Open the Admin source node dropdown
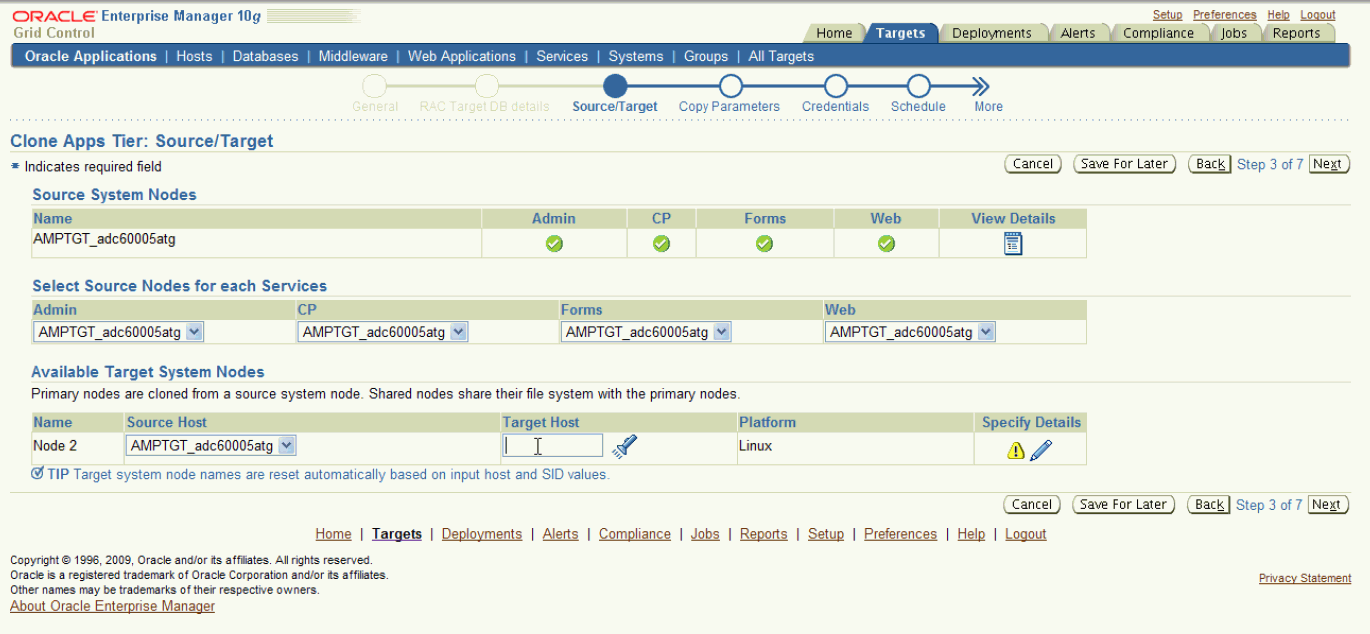Viewport: 1370px width, 634px height. point(119,332)
